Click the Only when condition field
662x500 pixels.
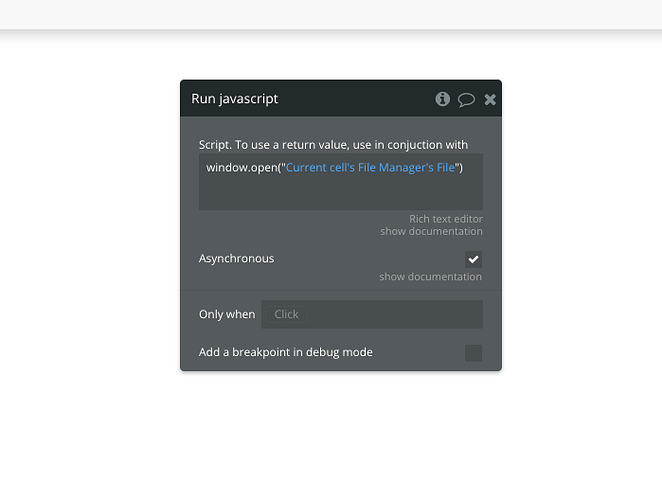click(371, 314)
